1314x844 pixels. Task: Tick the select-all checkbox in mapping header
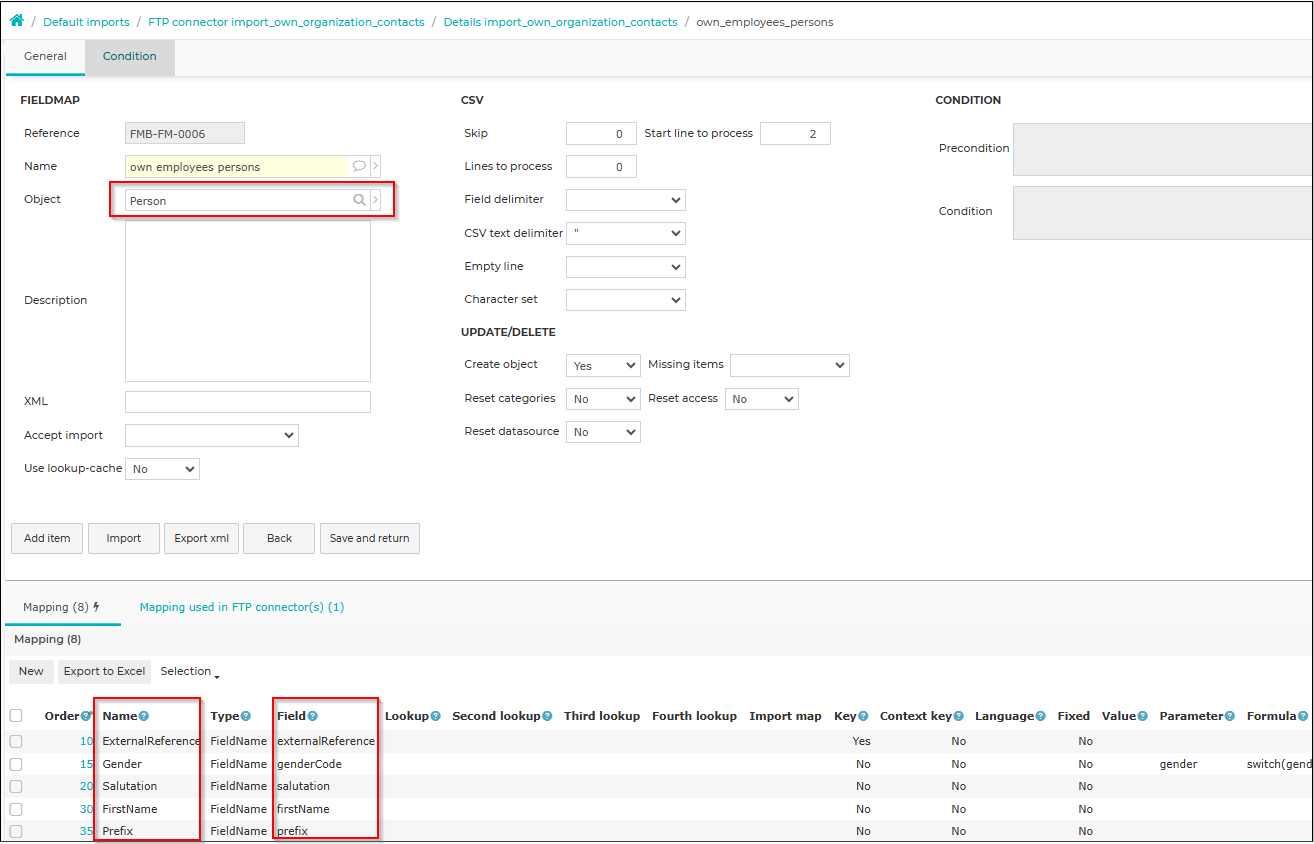point(16,716)
